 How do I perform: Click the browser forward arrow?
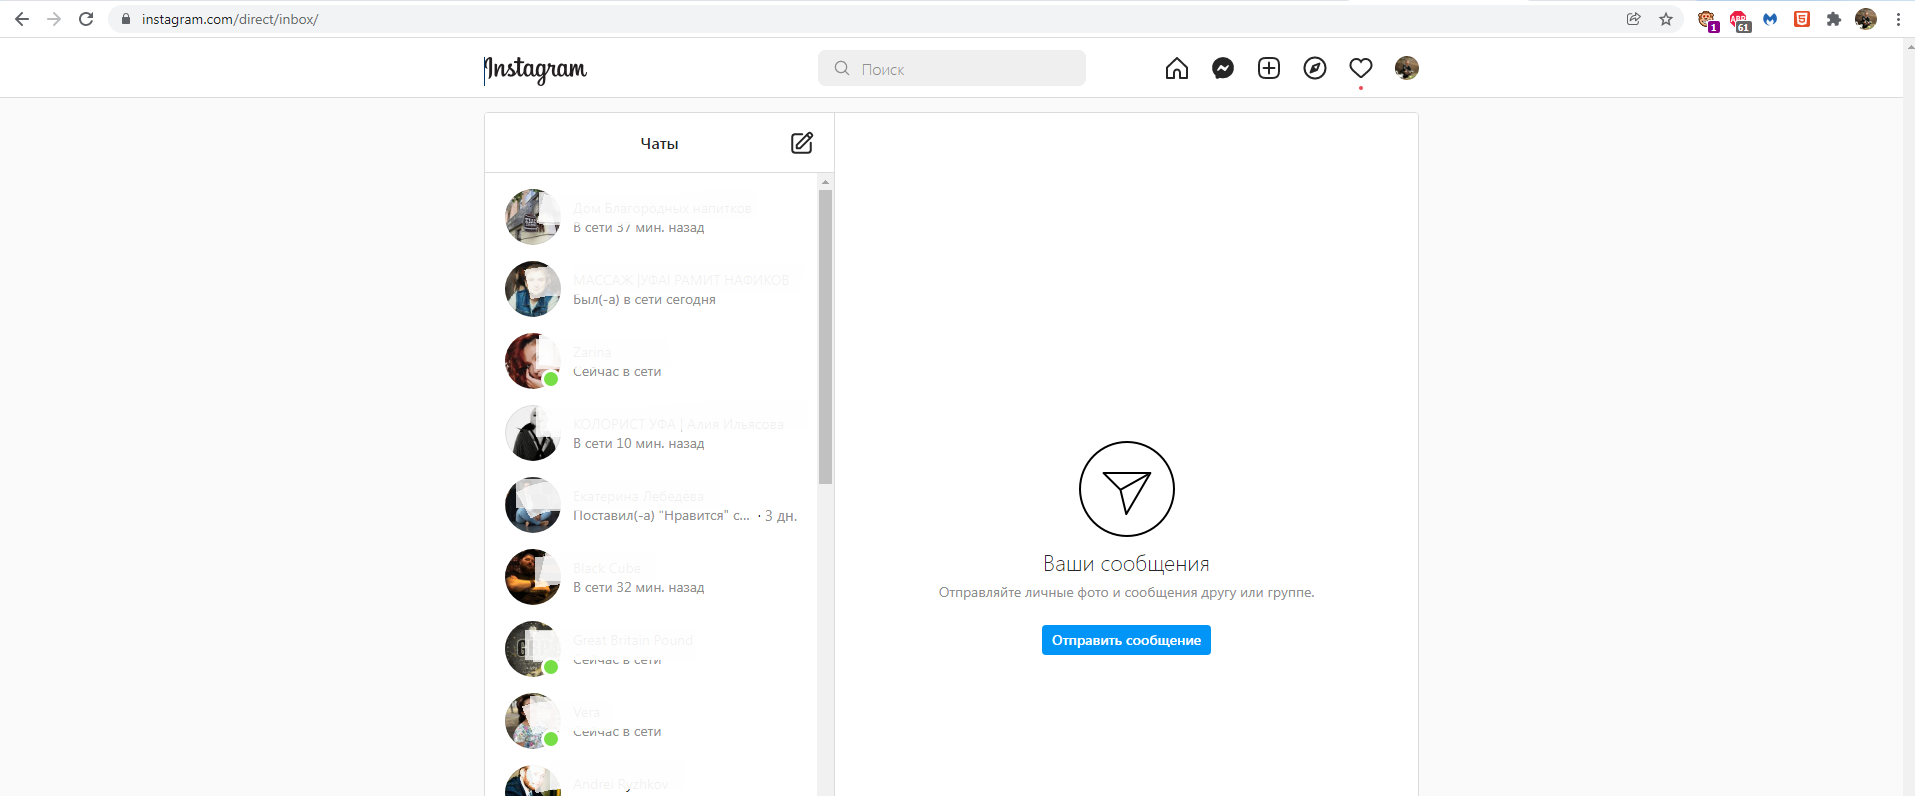point(54,19)
